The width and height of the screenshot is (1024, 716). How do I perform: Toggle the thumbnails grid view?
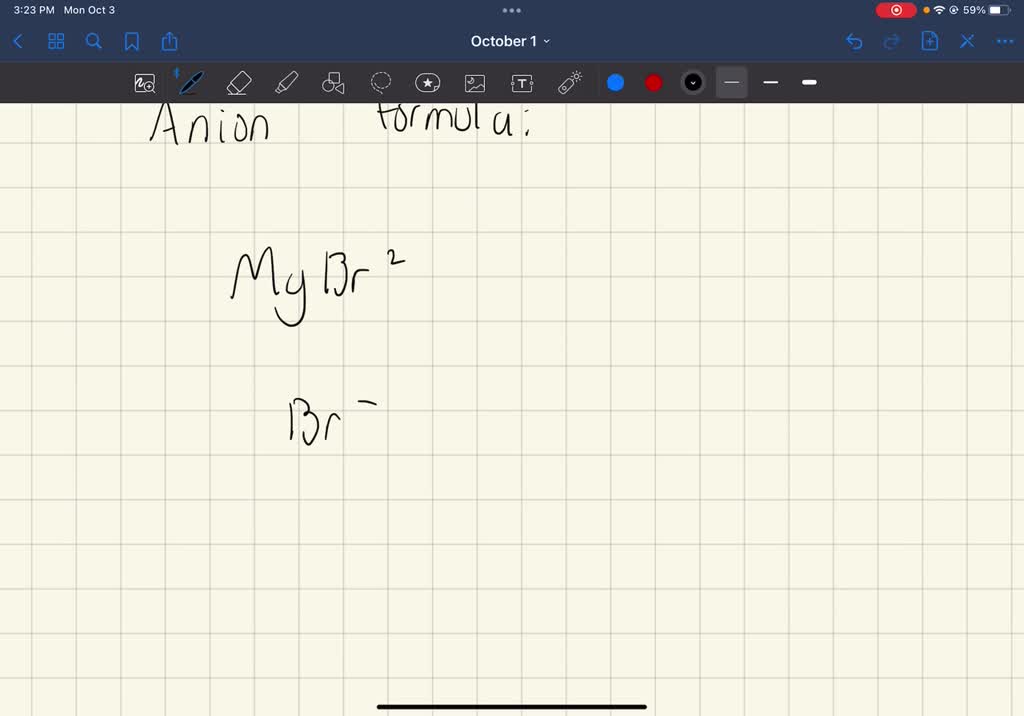(56, 41)
